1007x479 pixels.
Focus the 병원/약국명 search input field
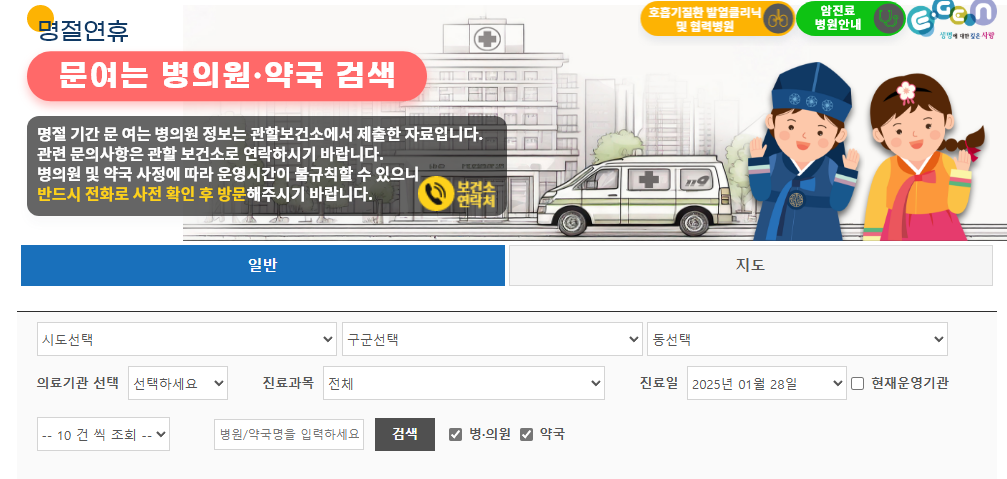[289, 434]
